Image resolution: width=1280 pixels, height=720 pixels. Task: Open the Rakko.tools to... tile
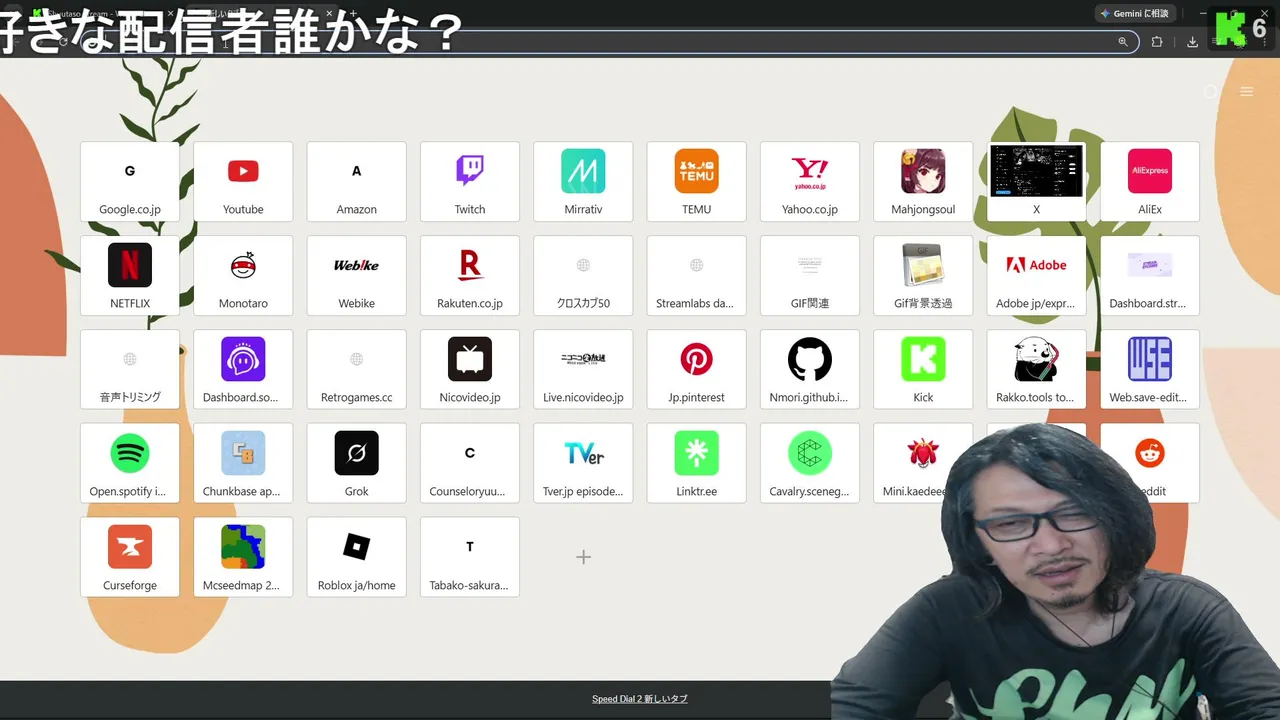(1037, 370)
